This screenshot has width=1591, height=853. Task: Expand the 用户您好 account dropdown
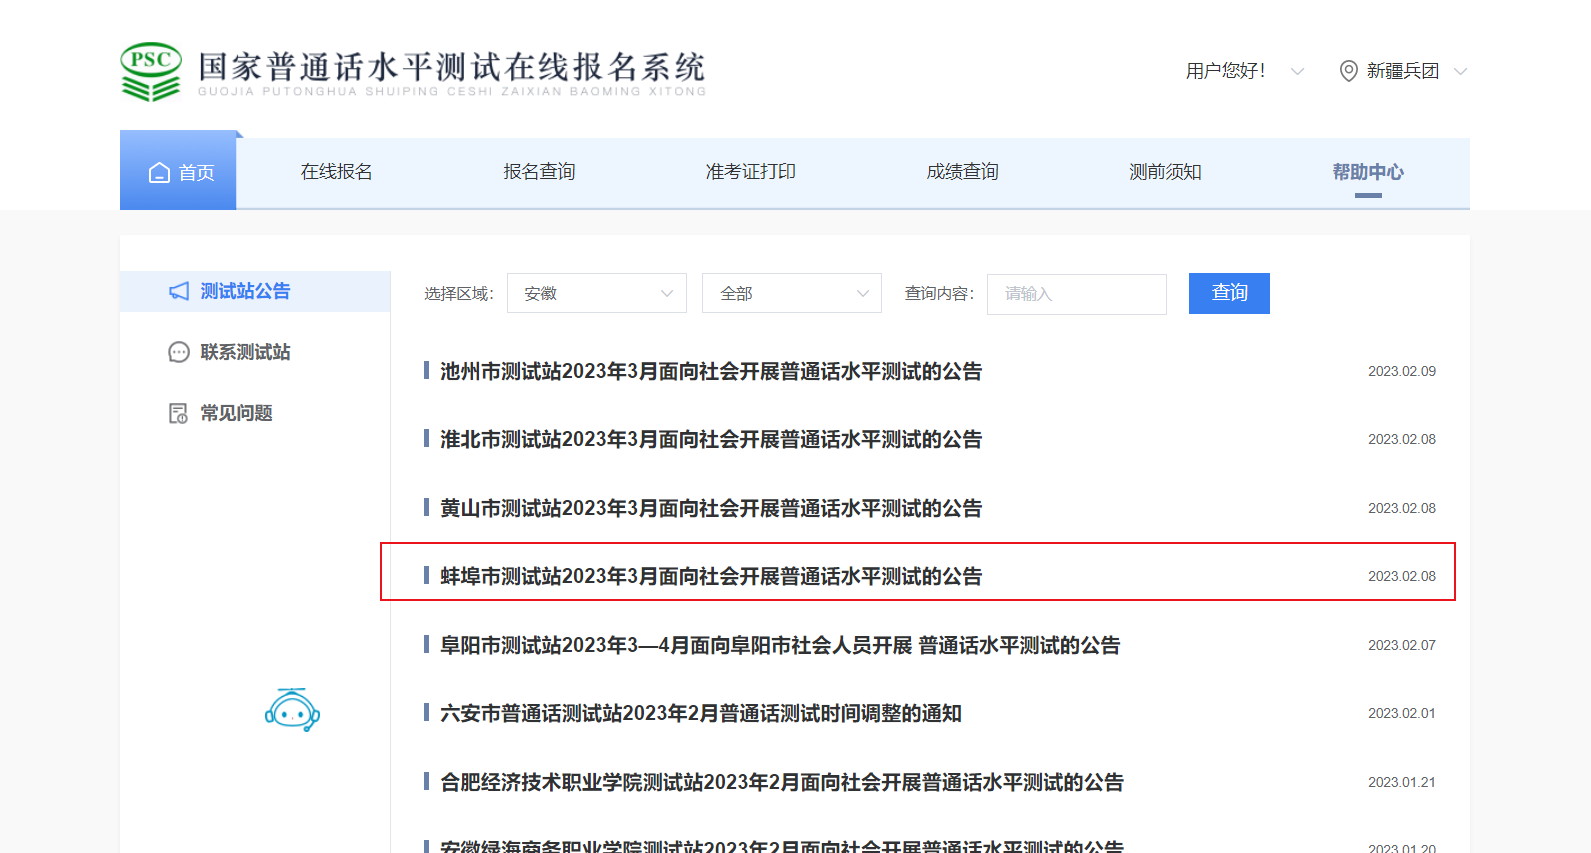pyautogui.click(x=1297, y=71)
